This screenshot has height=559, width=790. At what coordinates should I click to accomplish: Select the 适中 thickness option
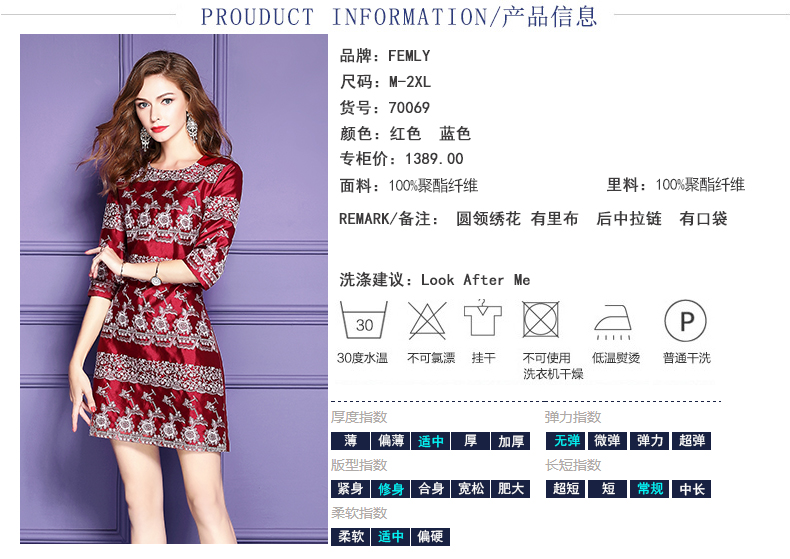430,441
